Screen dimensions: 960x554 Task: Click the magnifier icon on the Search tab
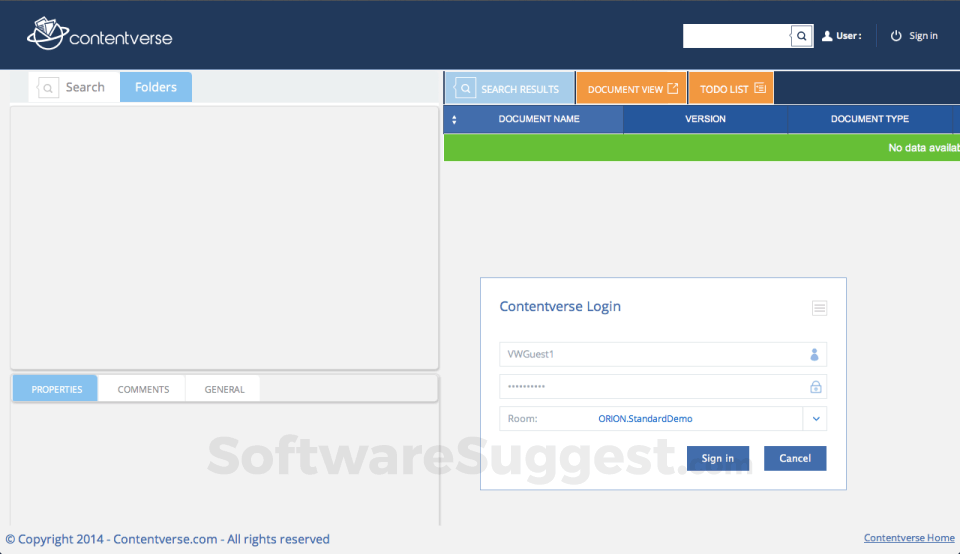click(48, 88)
